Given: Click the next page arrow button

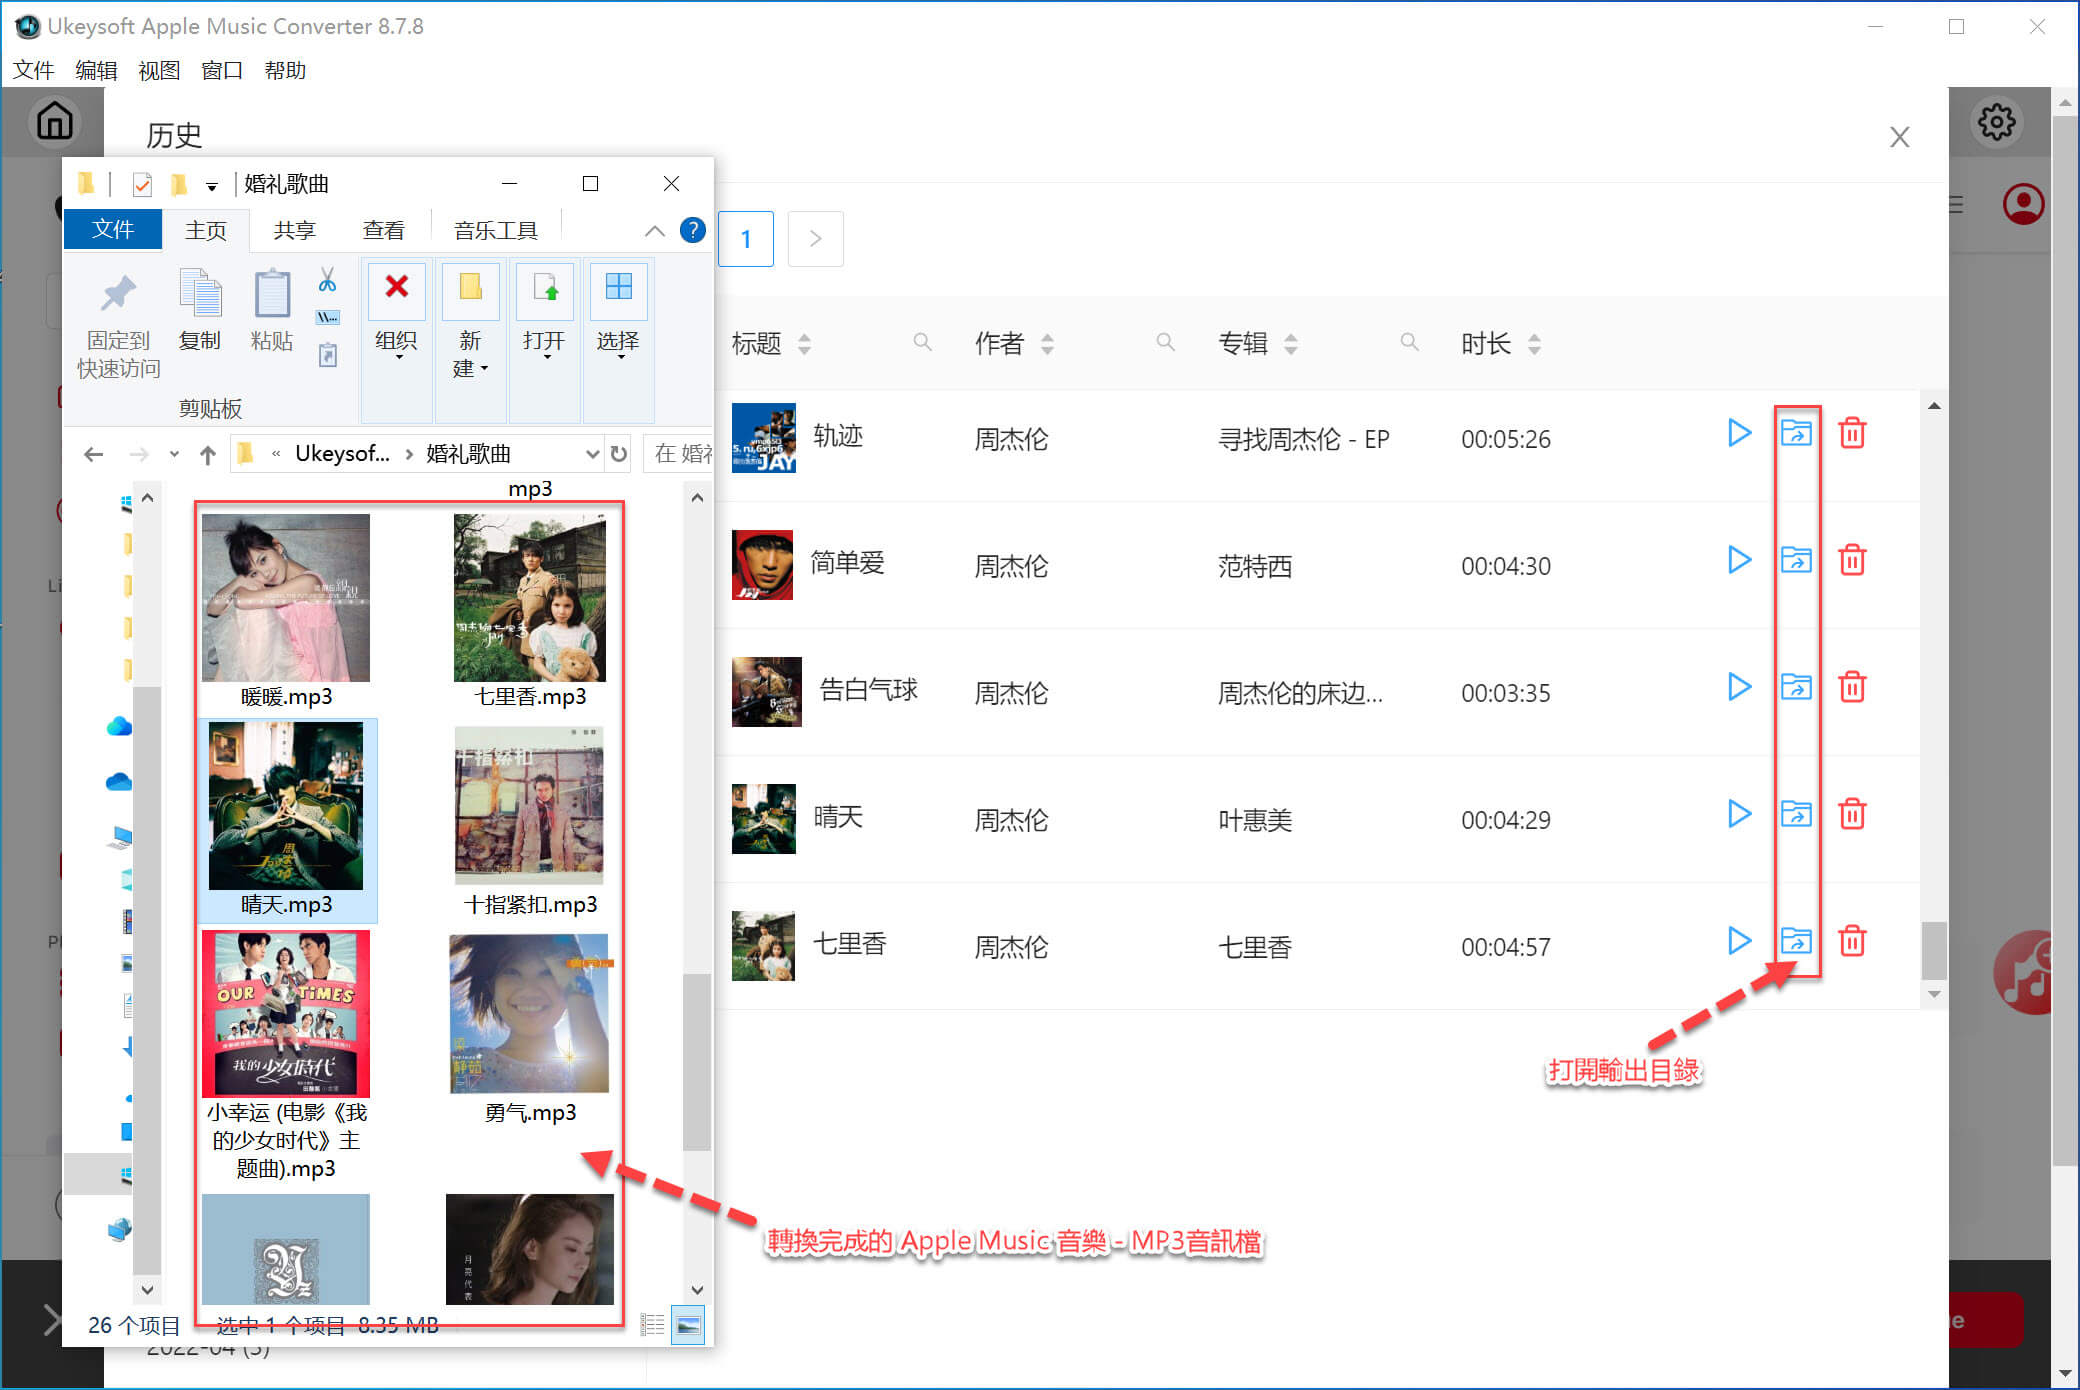Looking at the screenshot, I should (815, 238).
